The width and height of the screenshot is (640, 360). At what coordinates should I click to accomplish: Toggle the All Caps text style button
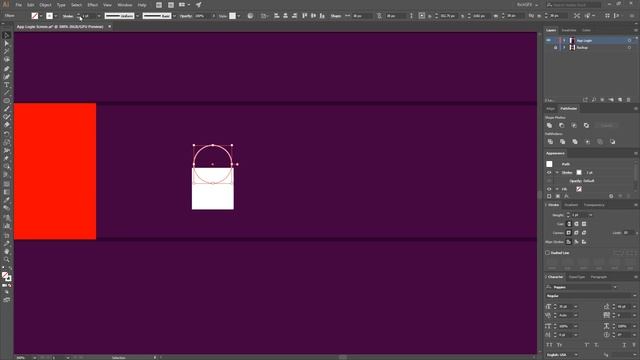click(549, 345)
